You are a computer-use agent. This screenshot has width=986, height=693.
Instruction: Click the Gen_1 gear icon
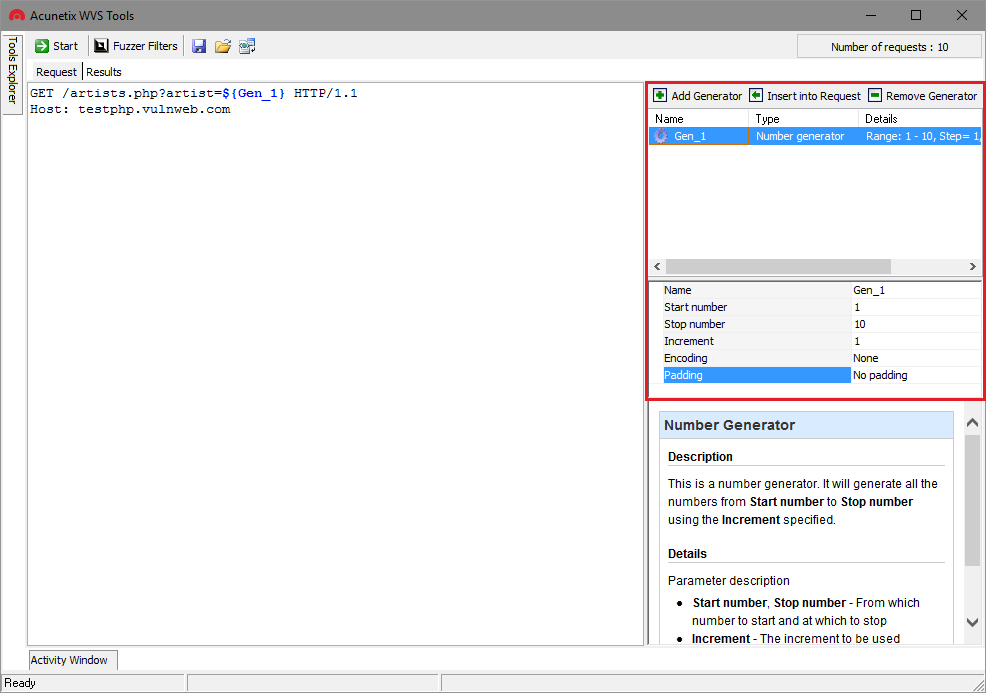coord(660,136)
